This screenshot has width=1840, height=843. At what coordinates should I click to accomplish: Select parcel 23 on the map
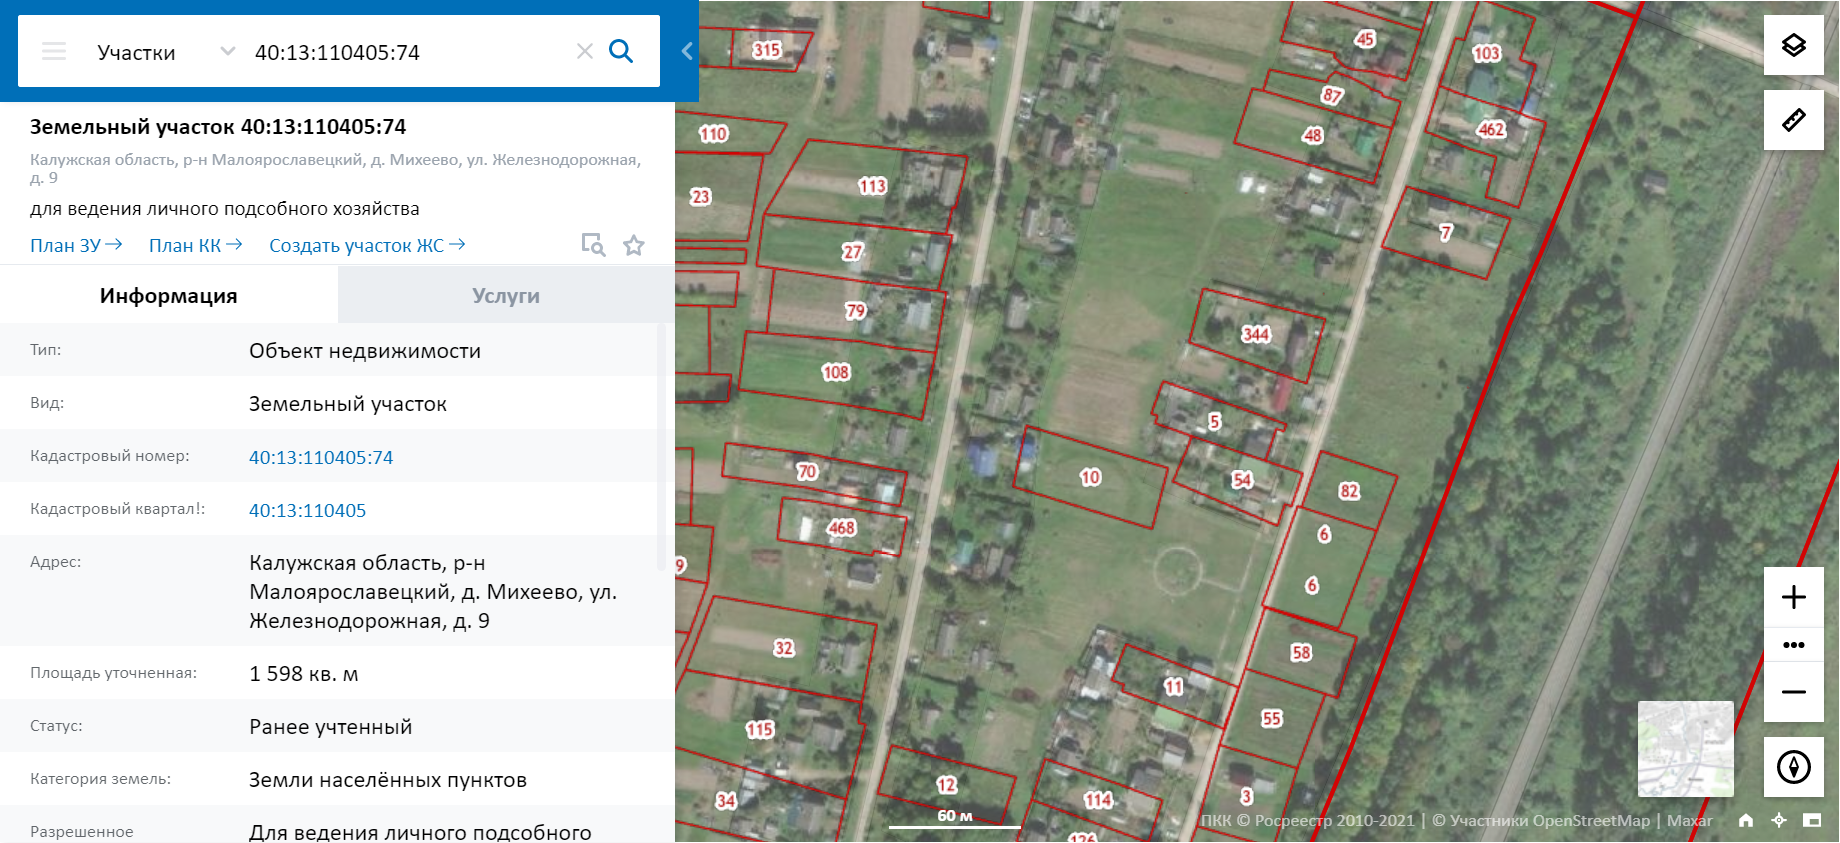pyautogui.click(x=700, y=197)
